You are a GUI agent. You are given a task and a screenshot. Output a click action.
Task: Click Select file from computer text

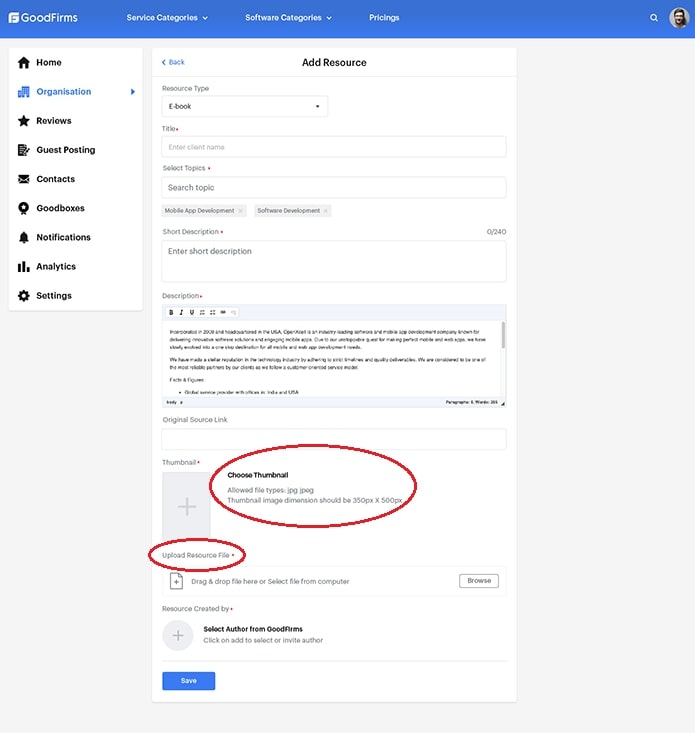[x=308, y=582]
